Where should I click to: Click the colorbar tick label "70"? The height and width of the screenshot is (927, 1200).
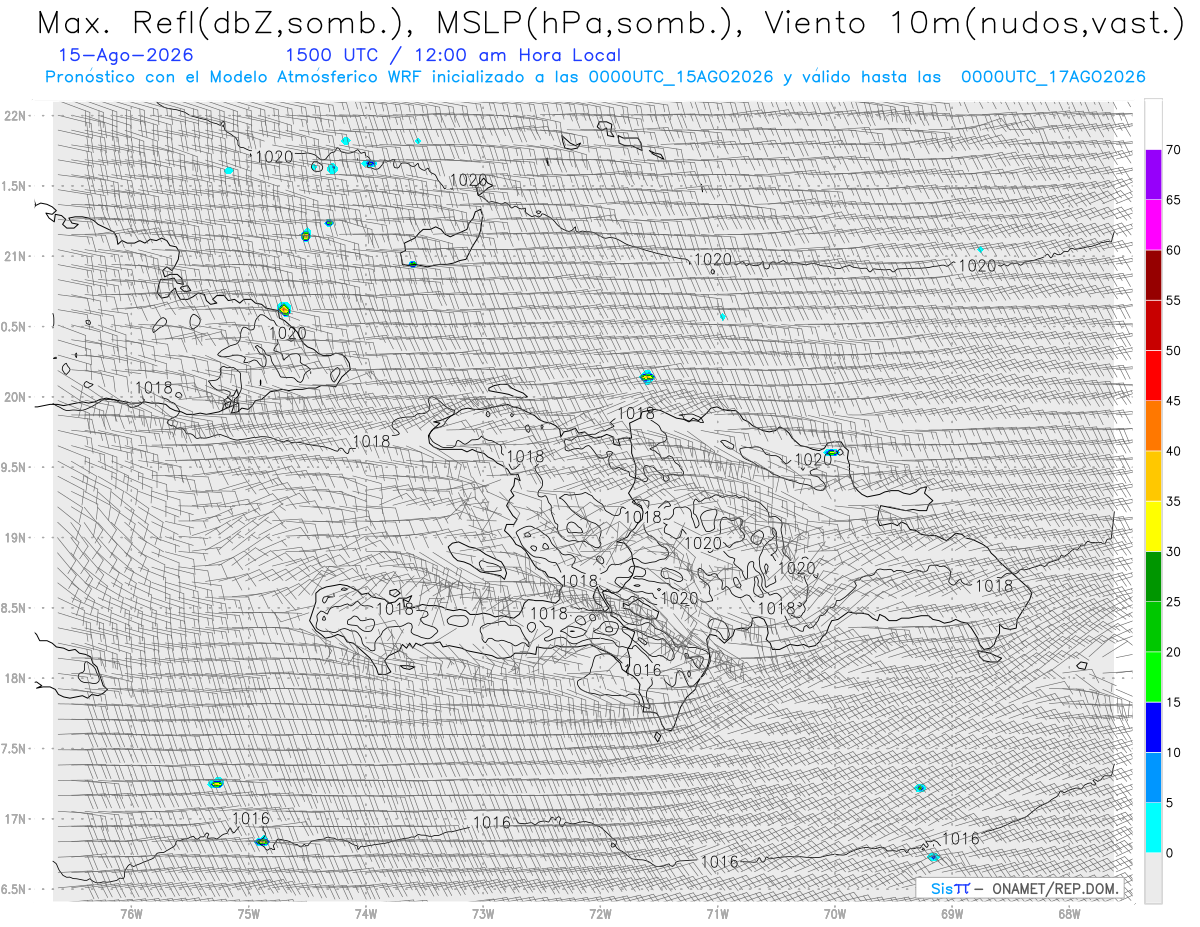[x=1174, y=150]
